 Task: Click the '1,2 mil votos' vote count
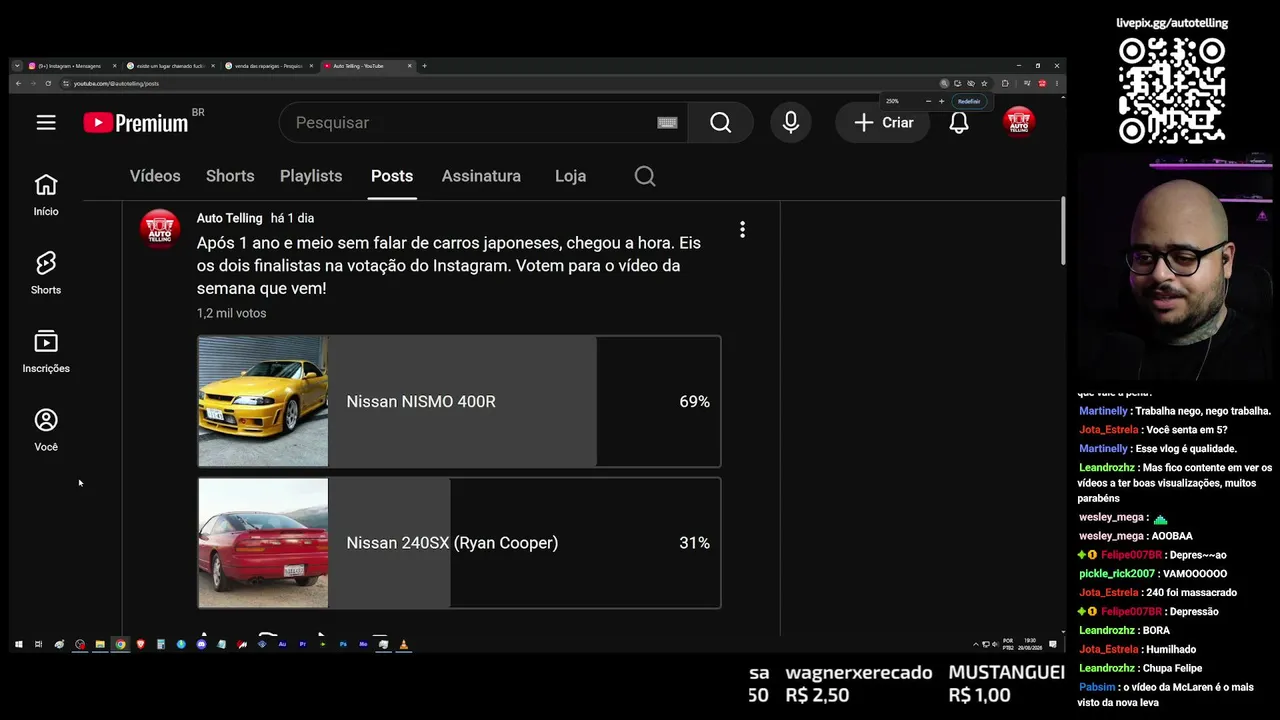click(231, 313)
